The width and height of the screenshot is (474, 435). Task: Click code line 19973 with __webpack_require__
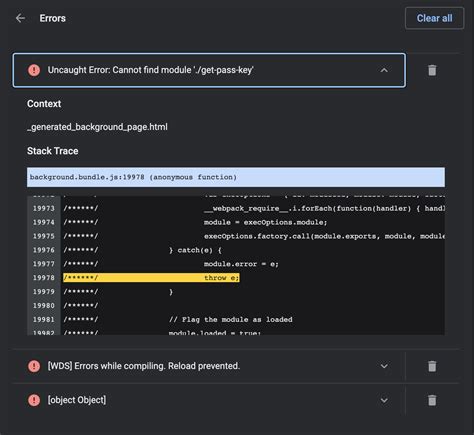click(x=324, y=209)
